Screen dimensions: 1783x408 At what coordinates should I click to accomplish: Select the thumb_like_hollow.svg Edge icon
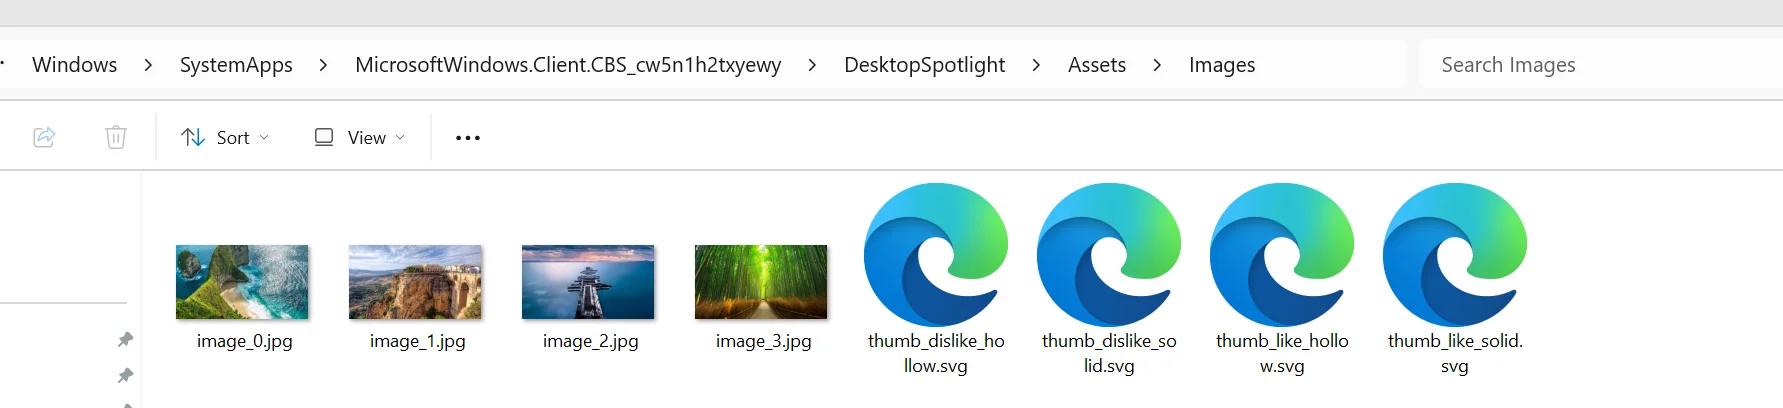1282,254
